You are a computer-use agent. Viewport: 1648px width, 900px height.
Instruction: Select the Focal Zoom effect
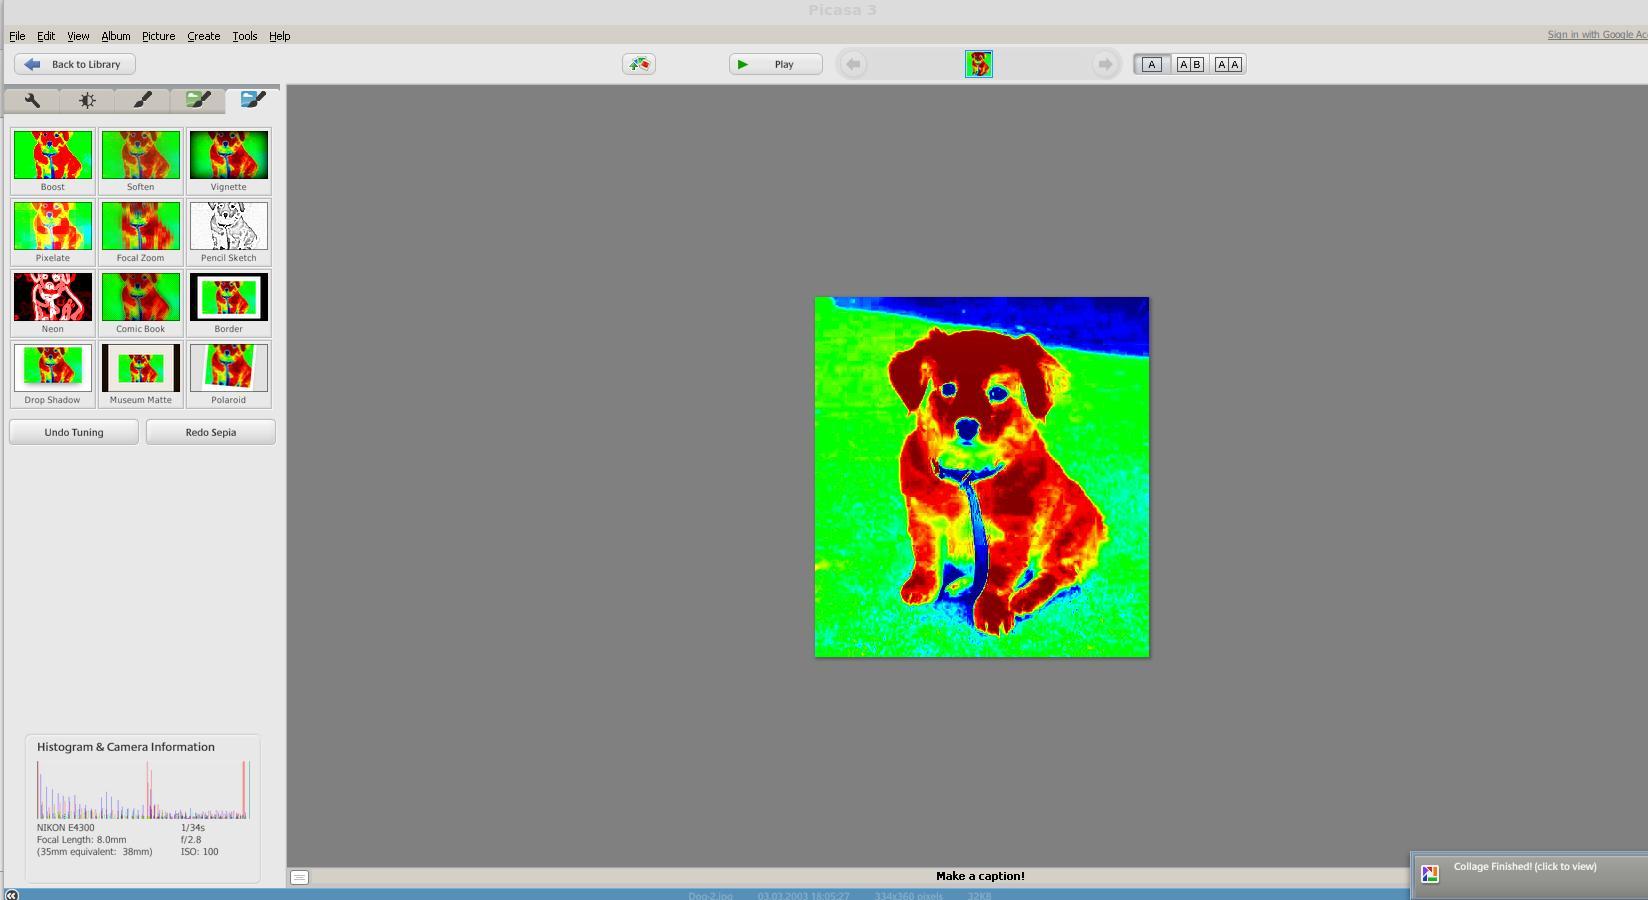pos(140,226)
